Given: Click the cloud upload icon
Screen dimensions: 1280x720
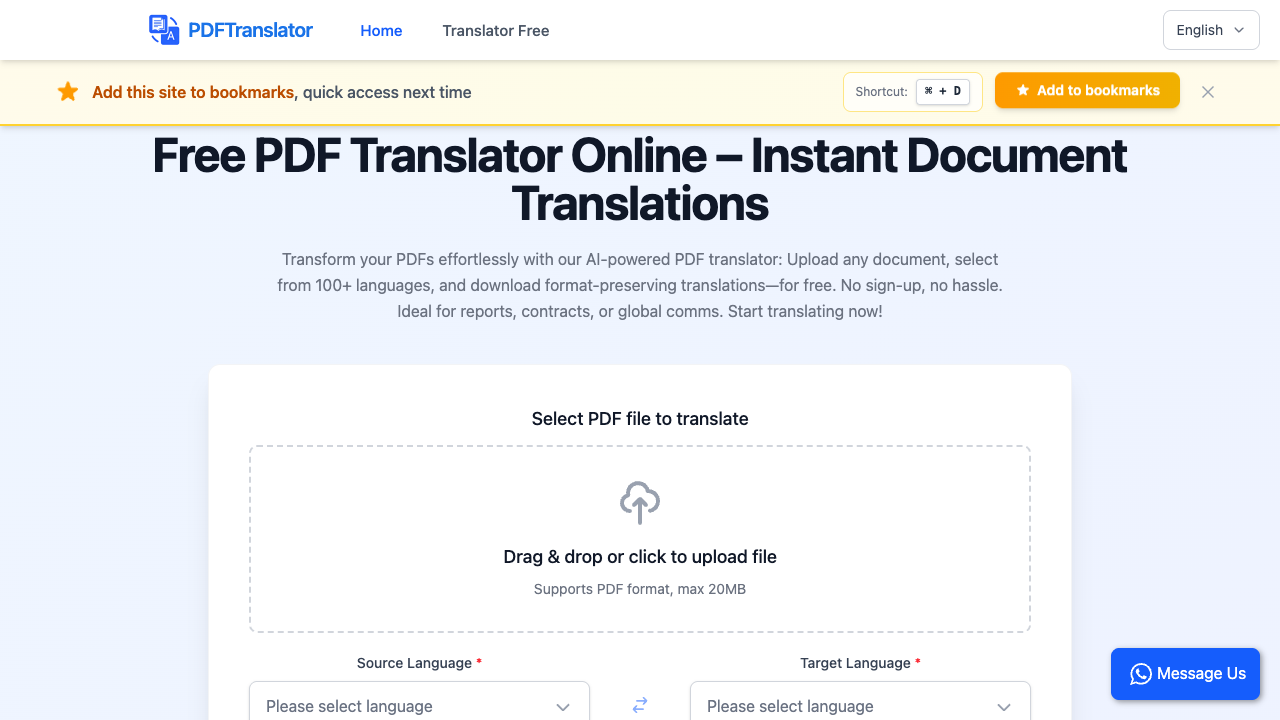Looking at the screenshot, I should [639, 503].
